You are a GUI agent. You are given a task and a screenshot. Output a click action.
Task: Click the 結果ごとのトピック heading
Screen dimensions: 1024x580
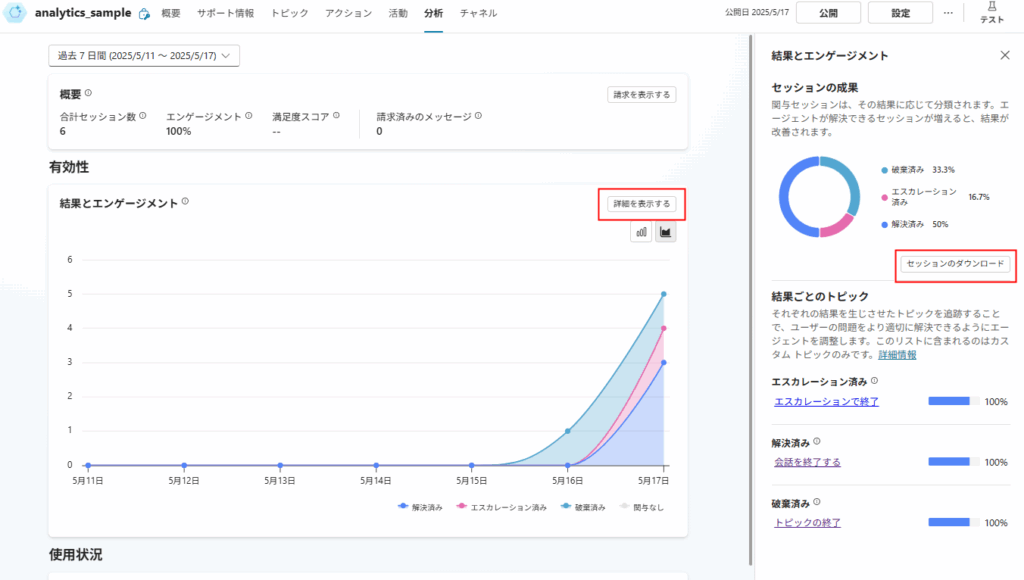point(820,297)
